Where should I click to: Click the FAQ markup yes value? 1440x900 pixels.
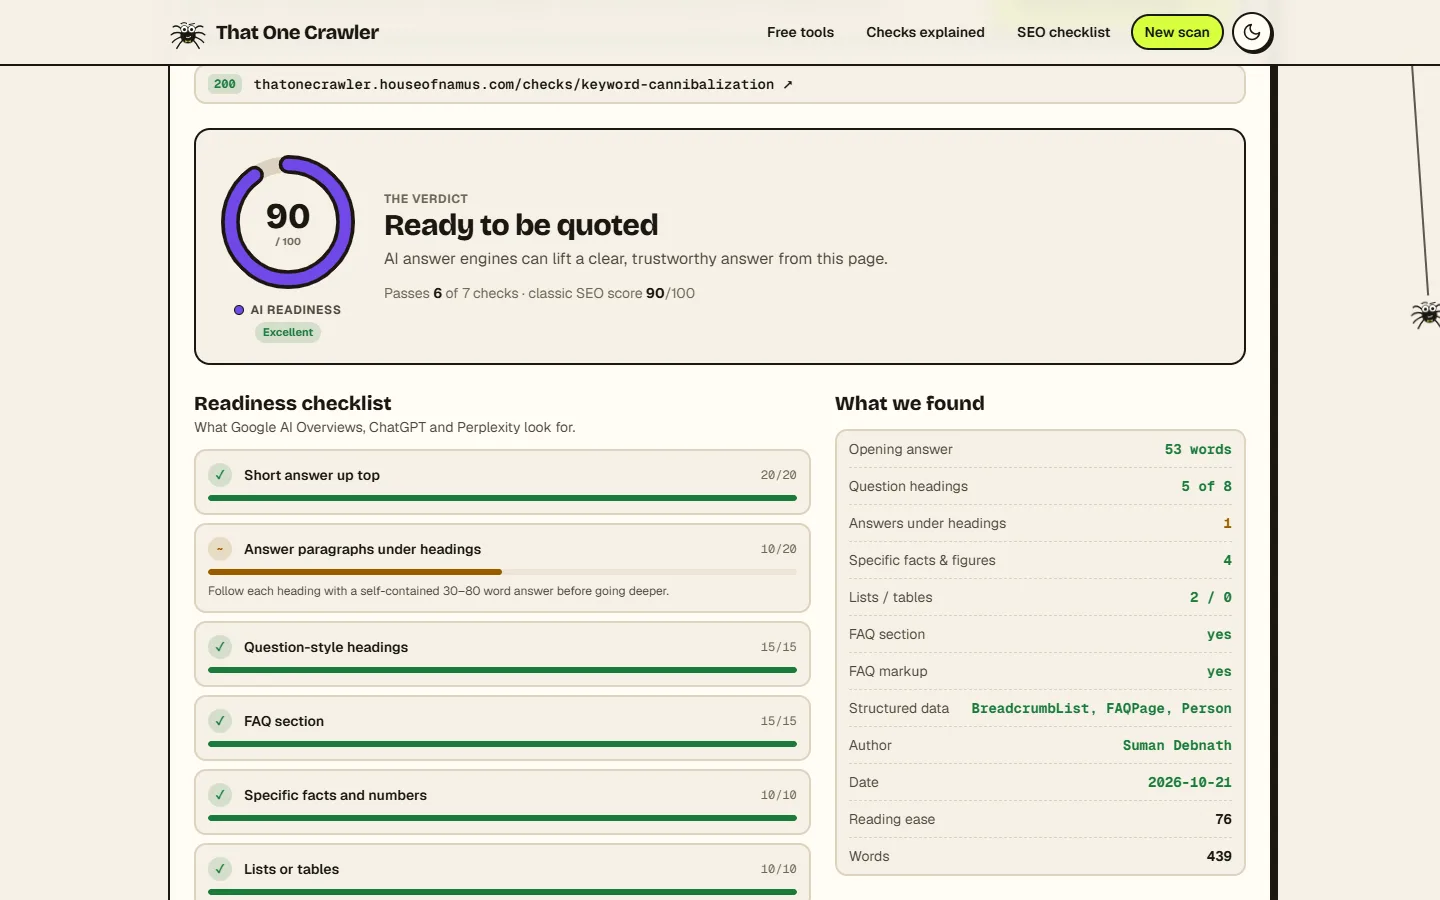point(1219,672)
